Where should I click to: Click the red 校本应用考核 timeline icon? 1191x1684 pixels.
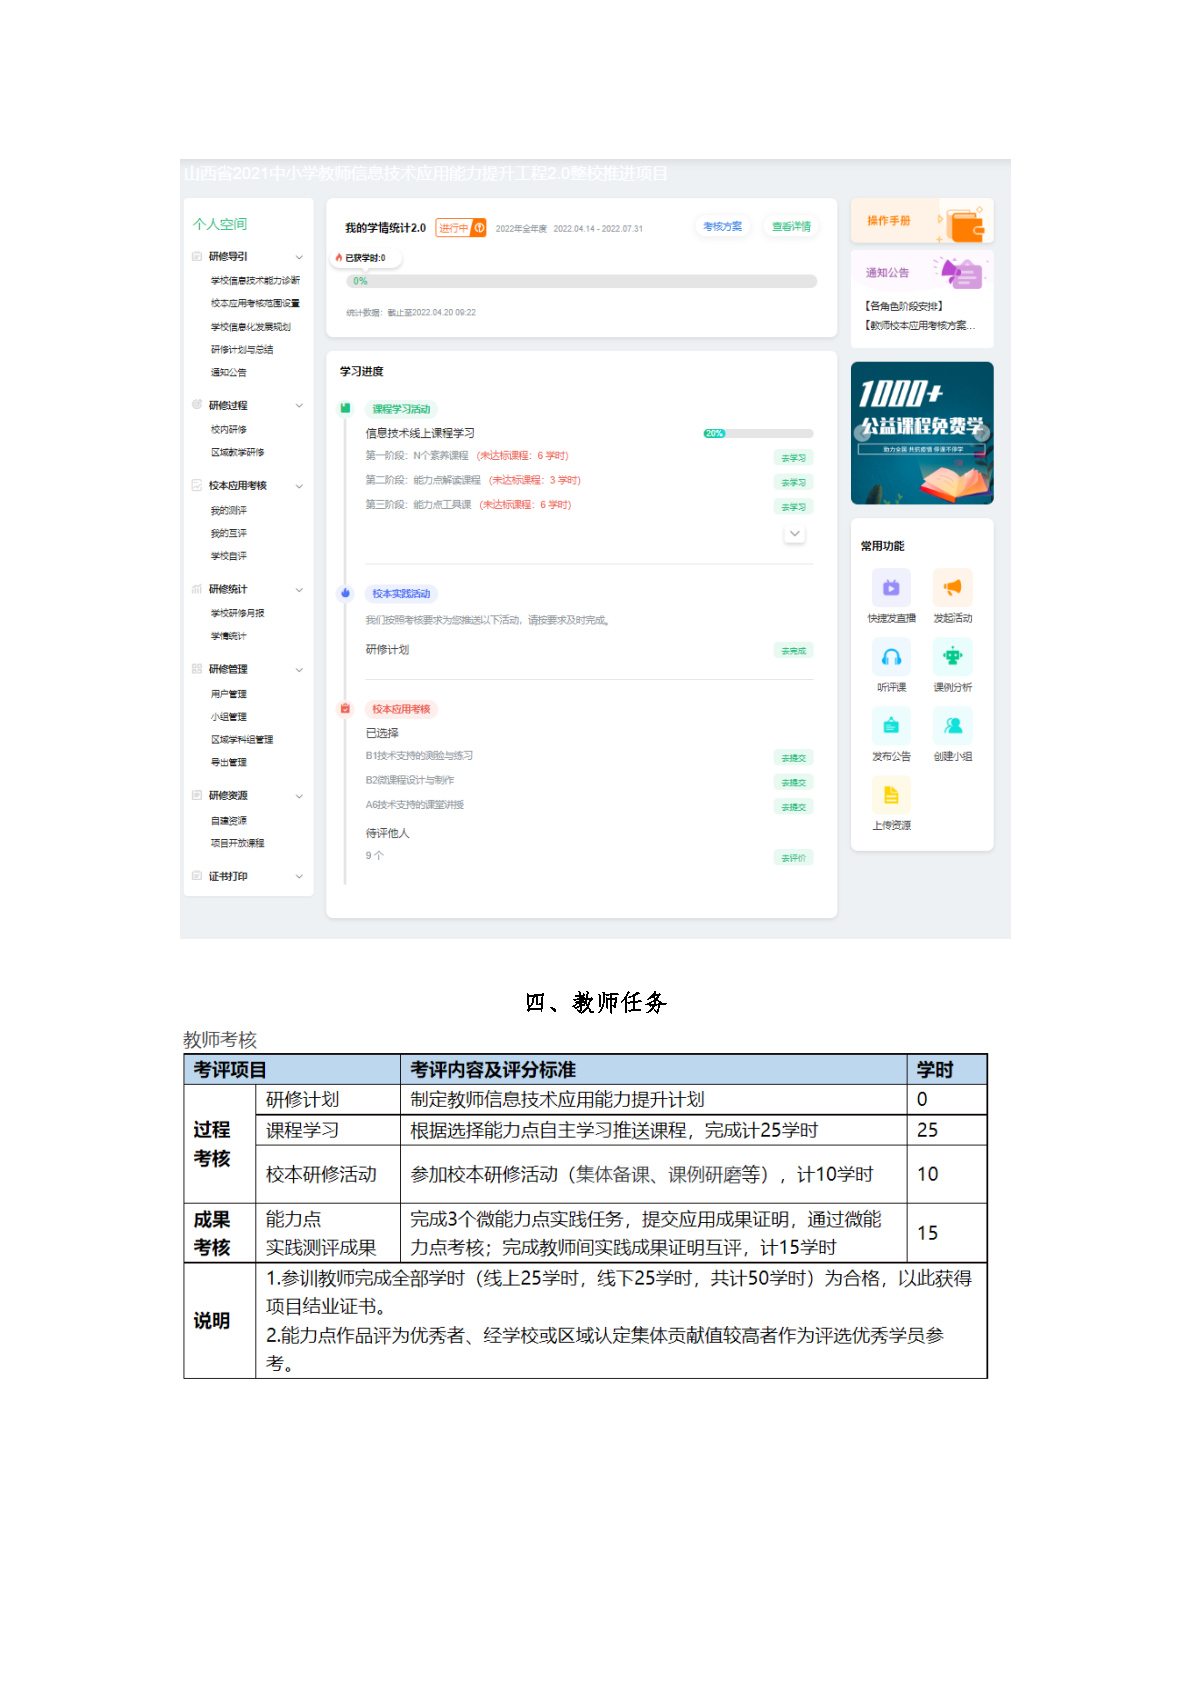pyautogui.click(x=345, y=708)
